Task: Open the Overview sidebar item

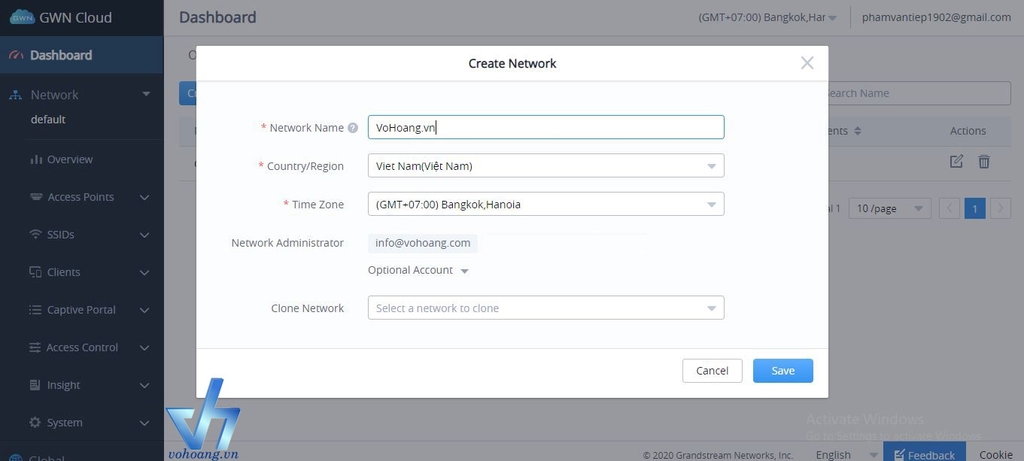Action: click(69, 159)
